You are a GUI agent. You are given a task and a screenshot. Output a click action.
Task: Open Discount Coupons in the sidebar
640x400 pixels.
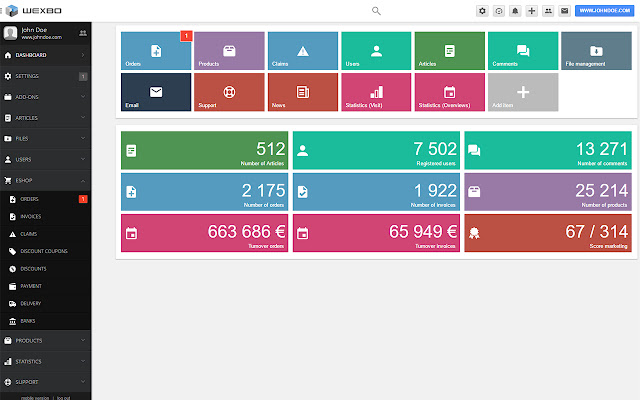[45, 251]
